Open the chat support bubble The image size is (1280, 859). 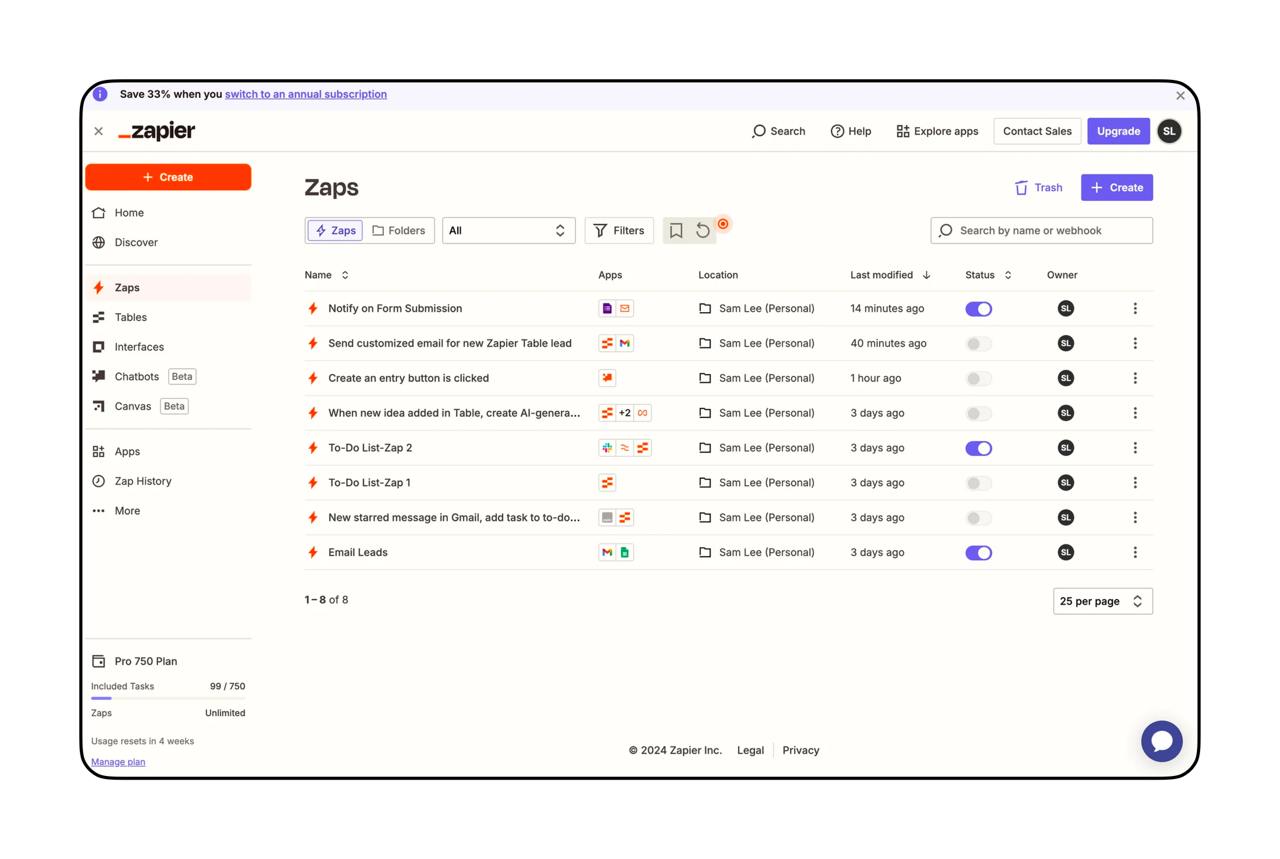pyautogui.click(x=1162, y=741)
